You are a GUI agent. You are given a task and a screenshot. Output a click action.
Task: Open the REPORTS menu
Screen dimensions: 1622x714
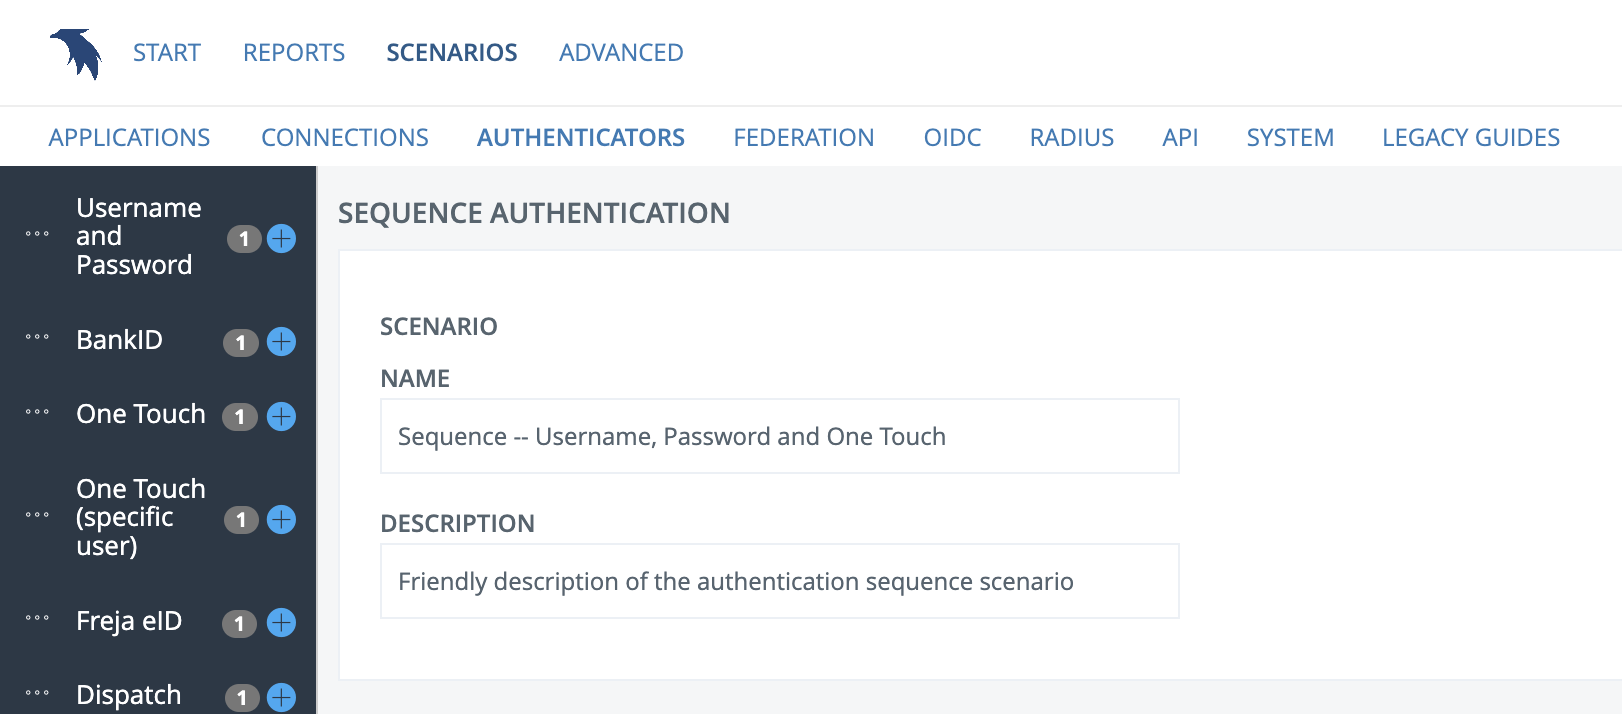(x=294, y=52)
